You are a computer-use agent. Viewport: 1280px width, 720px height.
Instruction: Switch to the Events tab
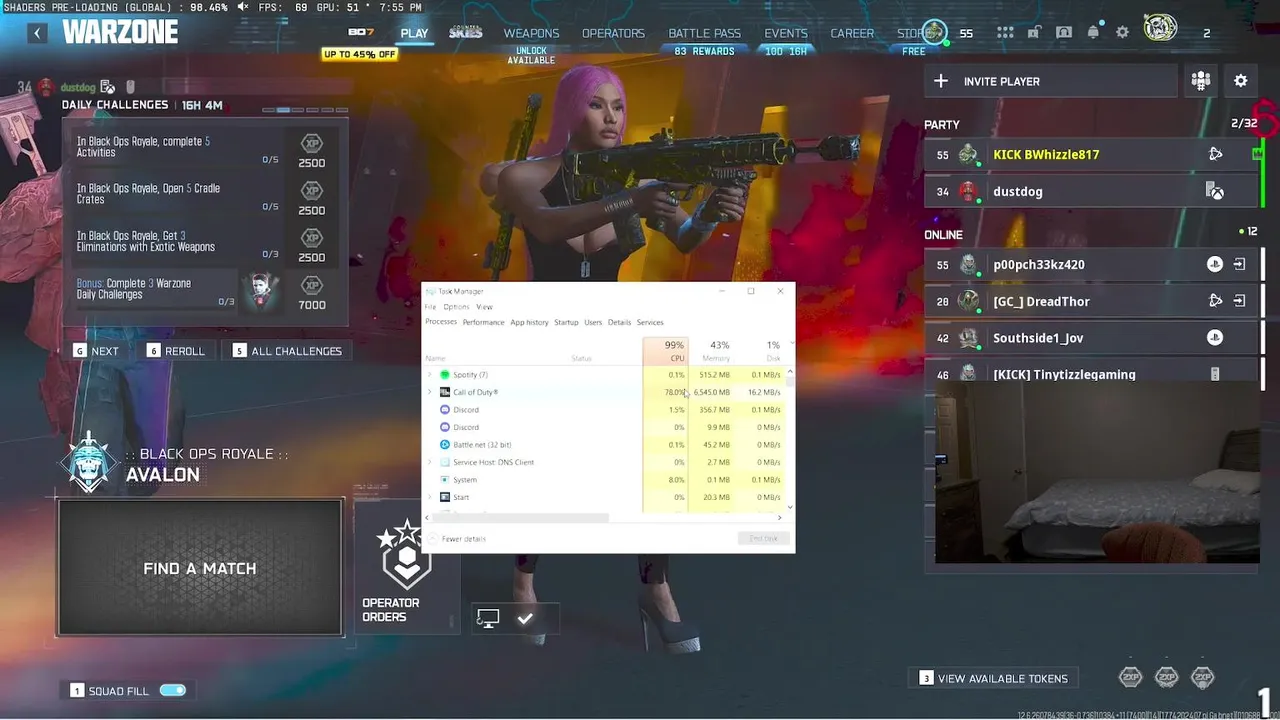coord(786,33)
